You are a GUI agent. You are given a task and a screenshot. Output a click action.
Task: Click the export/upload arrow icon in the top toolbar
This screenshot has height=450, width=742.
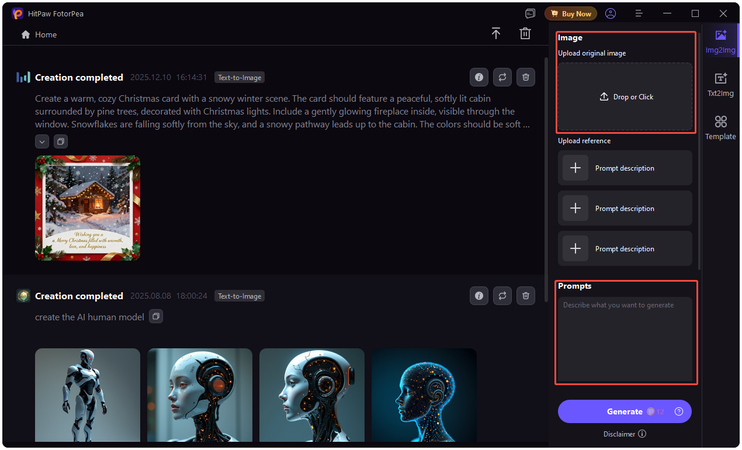click(x=495, y=33)
